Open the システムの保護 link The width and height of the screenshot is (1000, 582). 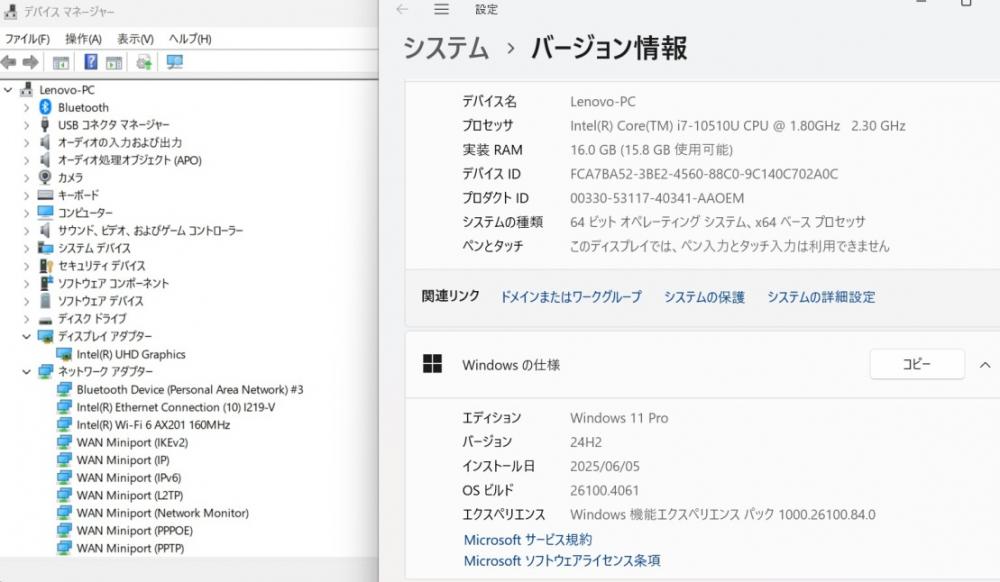(x=704, y=297)
